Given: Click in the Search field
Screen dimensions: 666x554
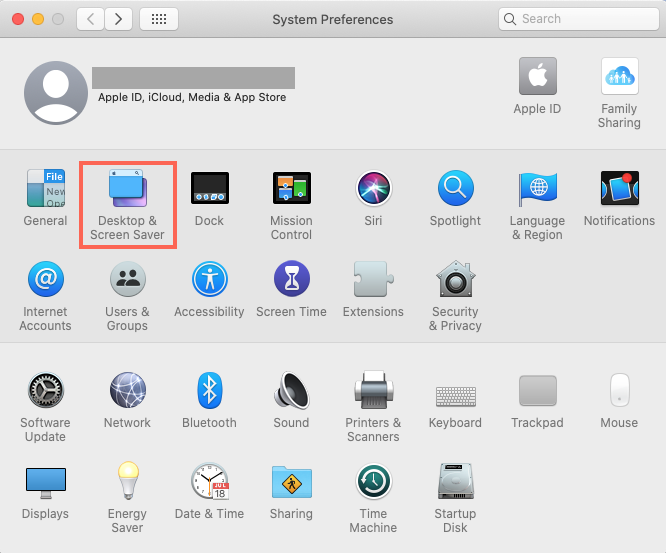Looking at the screenshot, I should [x=579, y=19].
